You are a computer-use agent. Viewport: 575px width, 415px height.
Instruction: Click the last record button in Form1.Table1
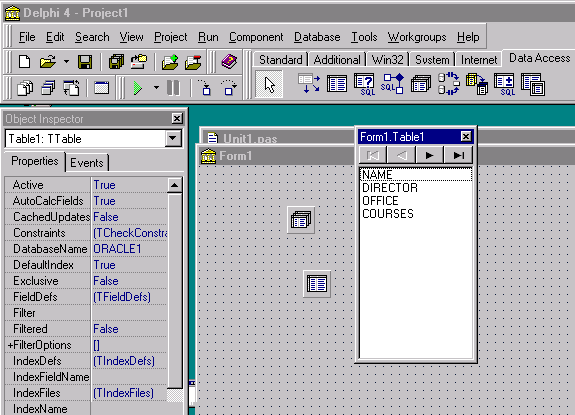click(458, 155)
